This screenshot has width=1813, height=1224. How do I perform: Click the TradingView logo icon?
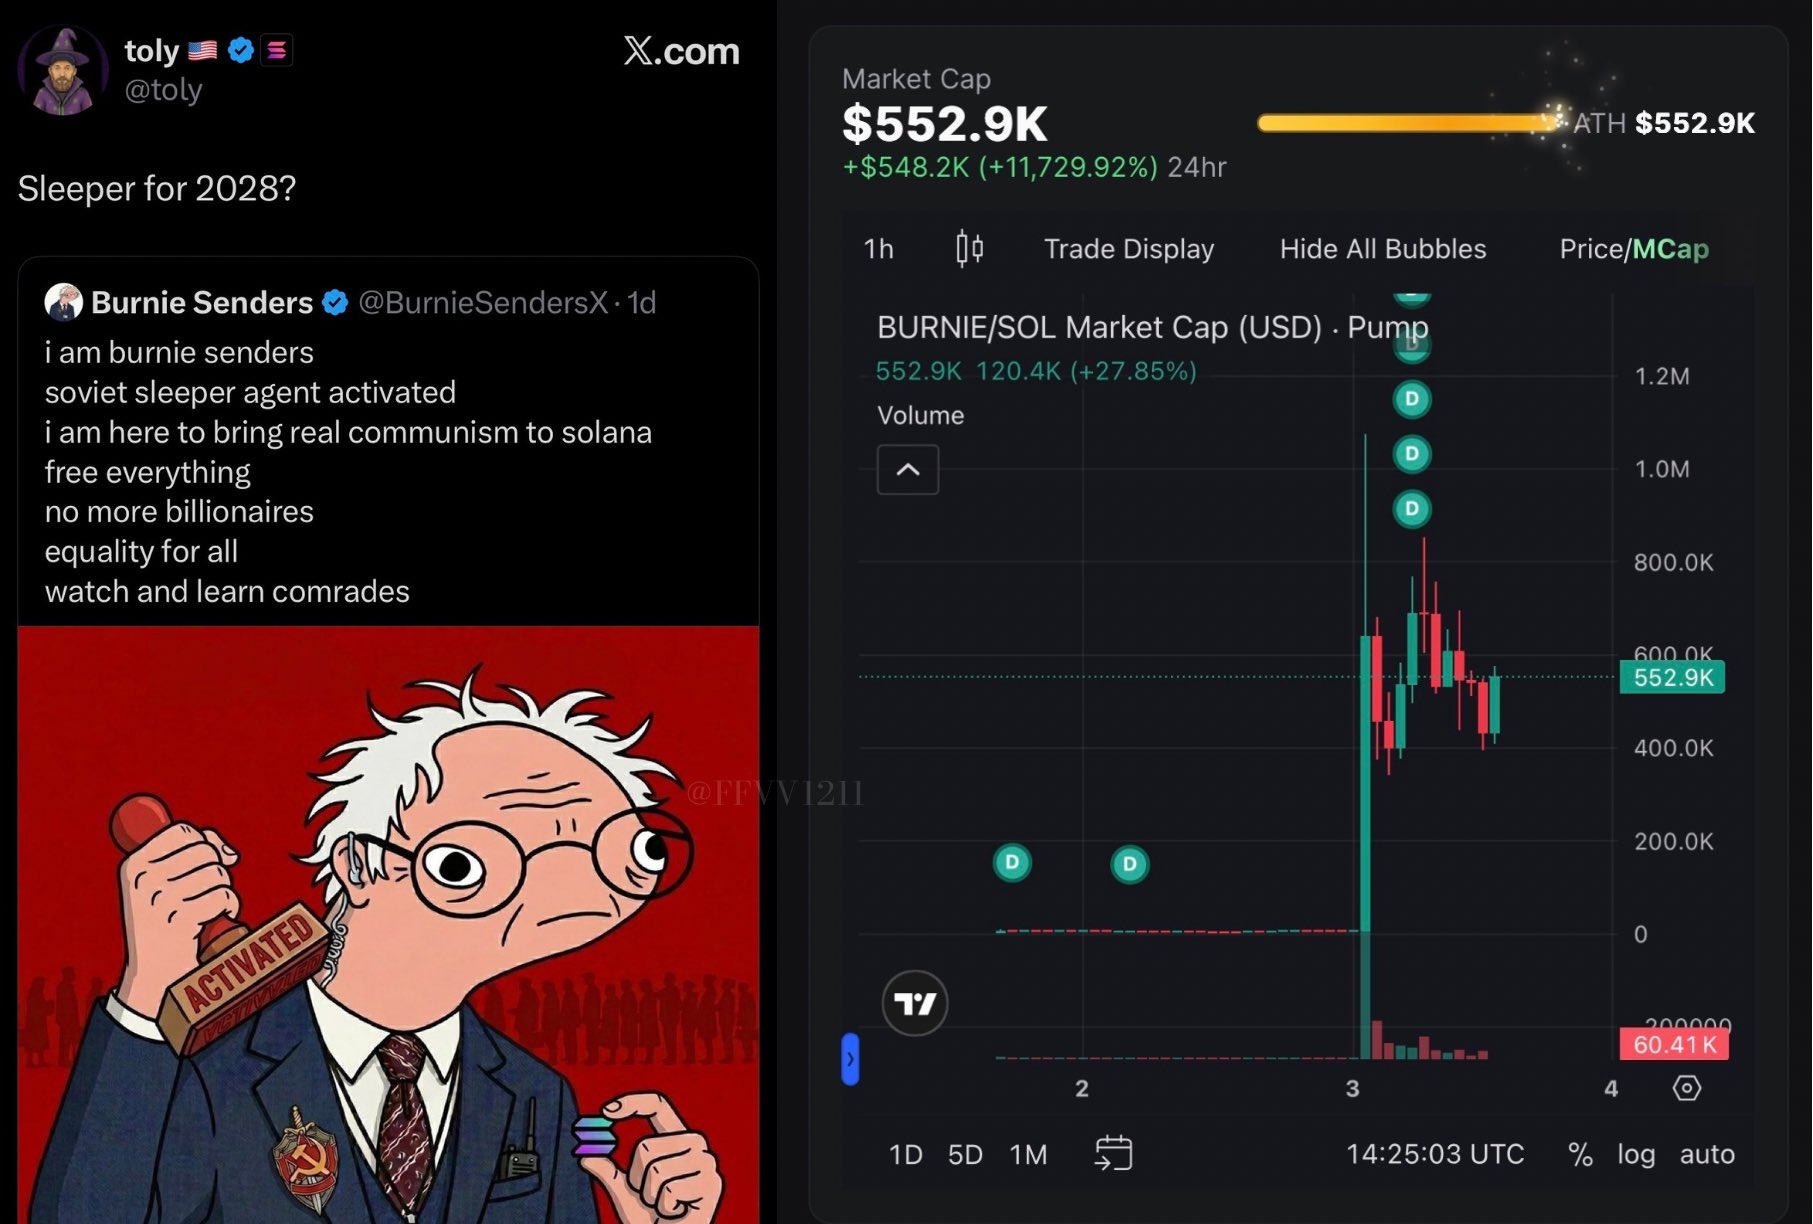click(x=914, y=1003)
